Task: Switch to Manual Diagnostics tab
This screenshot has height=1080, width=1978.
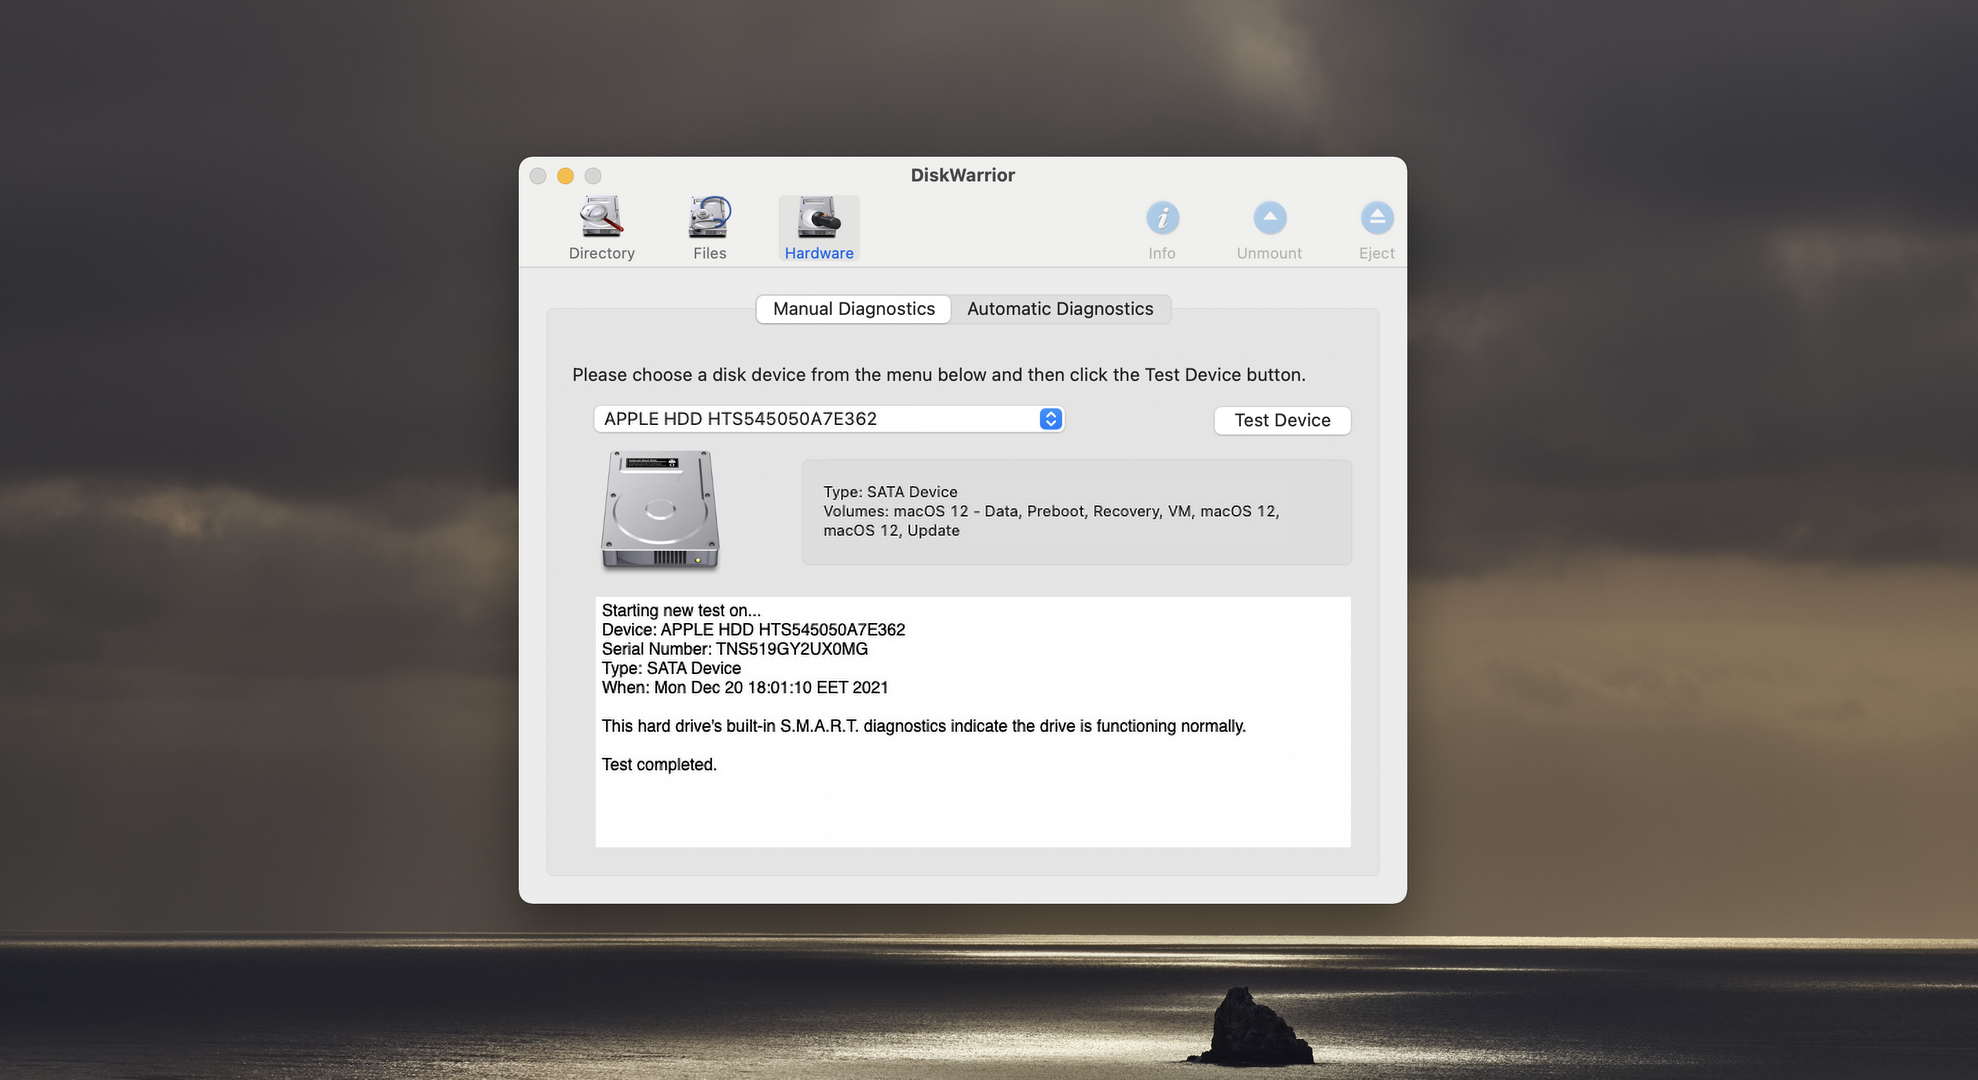Action: pos(853,309)
